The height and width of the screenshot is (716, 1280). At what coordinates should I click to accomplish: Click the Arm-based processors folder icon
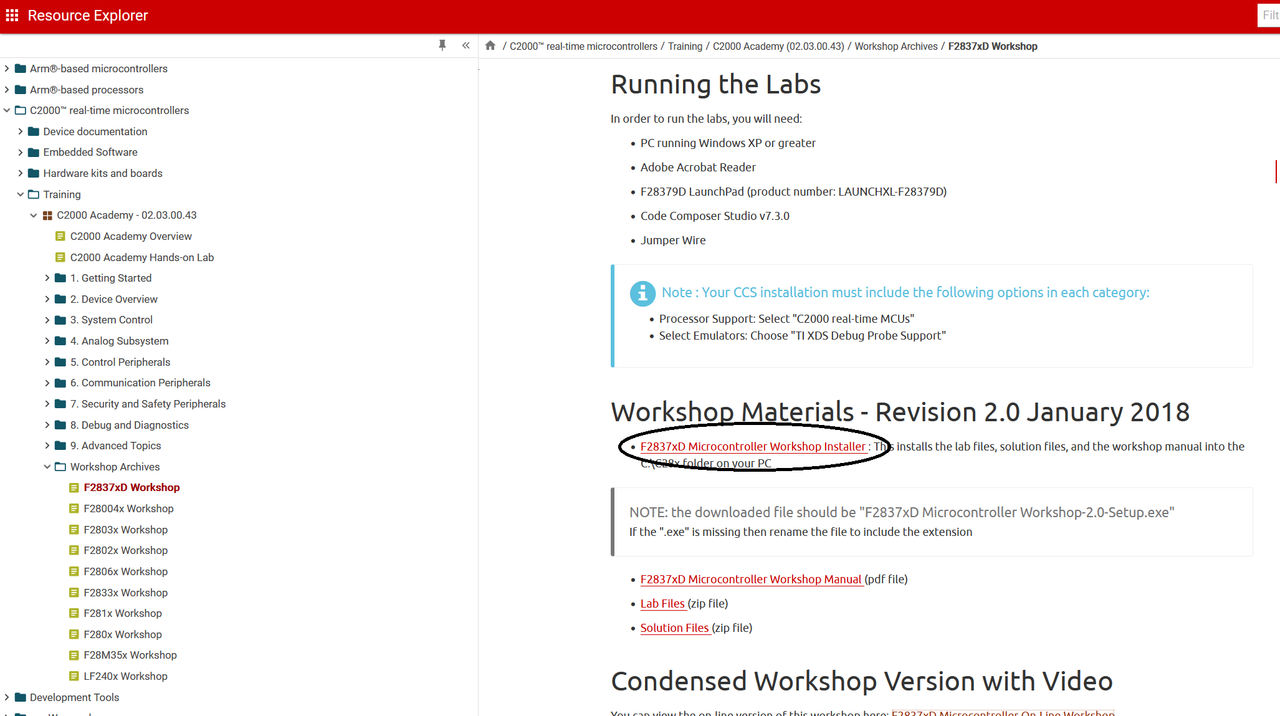(x=21, y=90)
